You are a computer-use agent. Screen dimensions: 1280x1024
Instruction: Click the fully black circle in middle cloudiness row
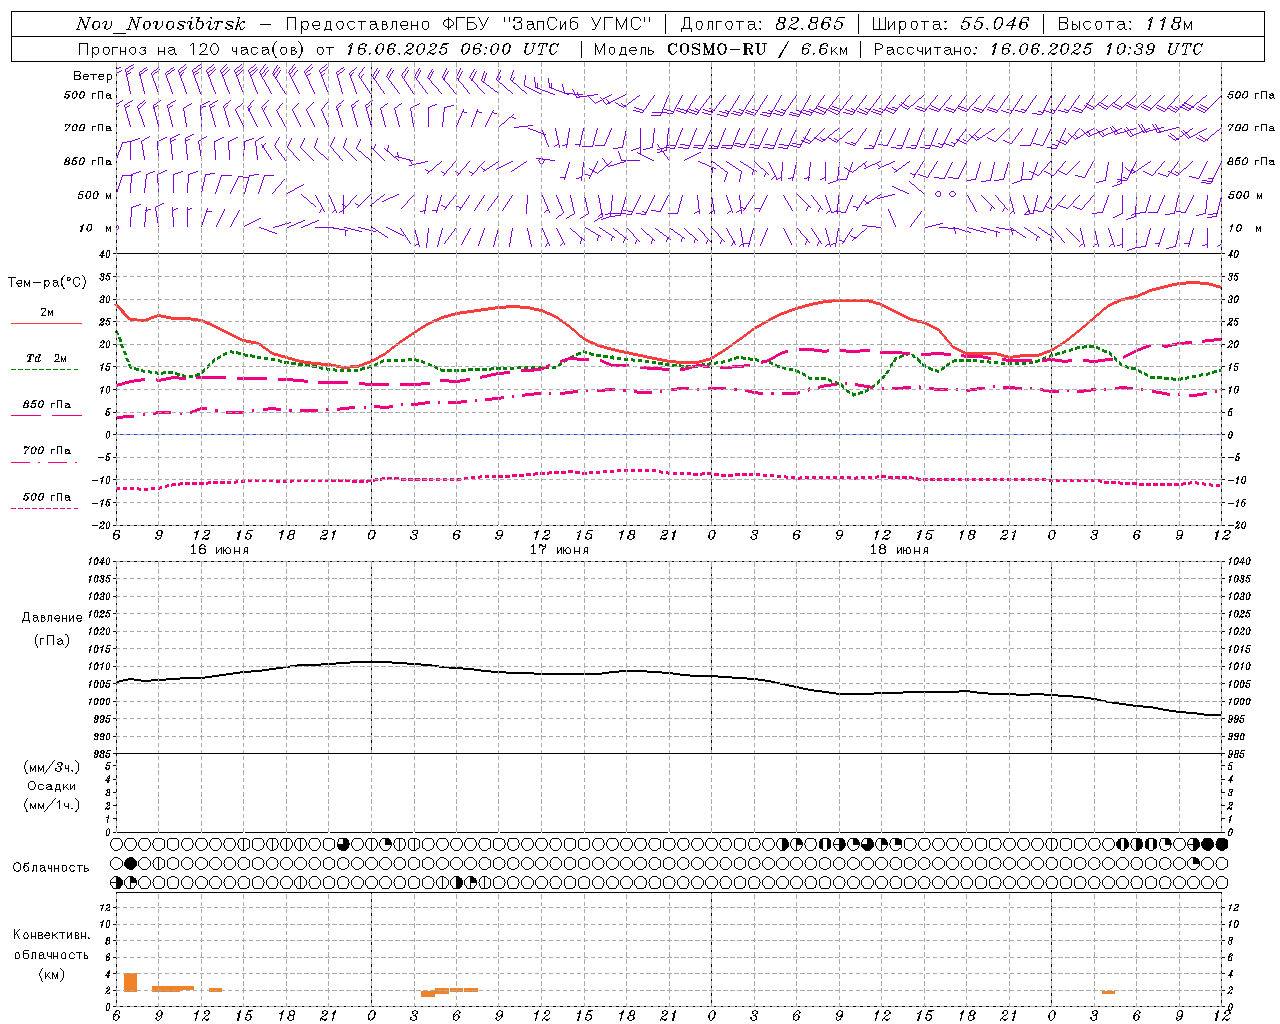tap(131, 863)
